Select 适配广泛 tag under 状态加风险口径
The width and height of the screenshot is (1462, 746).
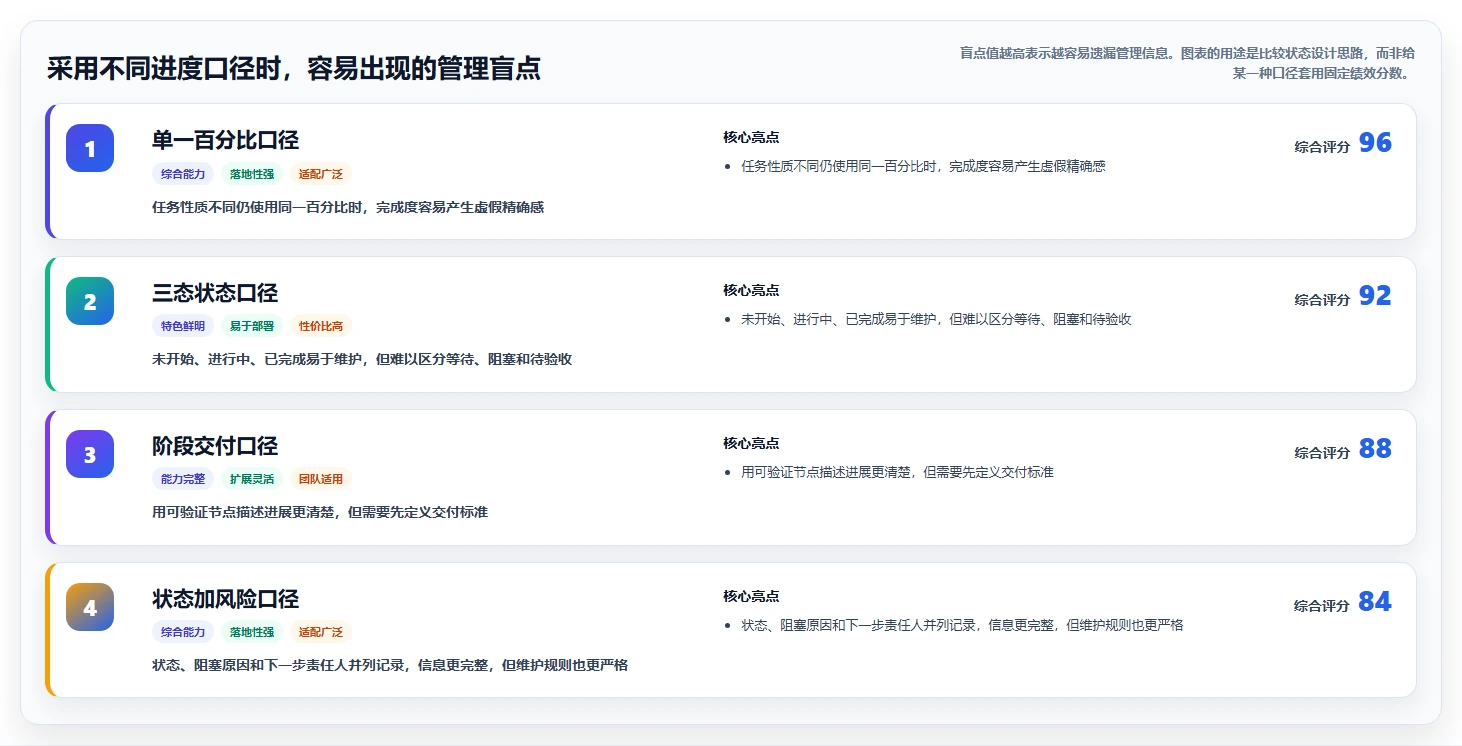(x=321, y=632)
